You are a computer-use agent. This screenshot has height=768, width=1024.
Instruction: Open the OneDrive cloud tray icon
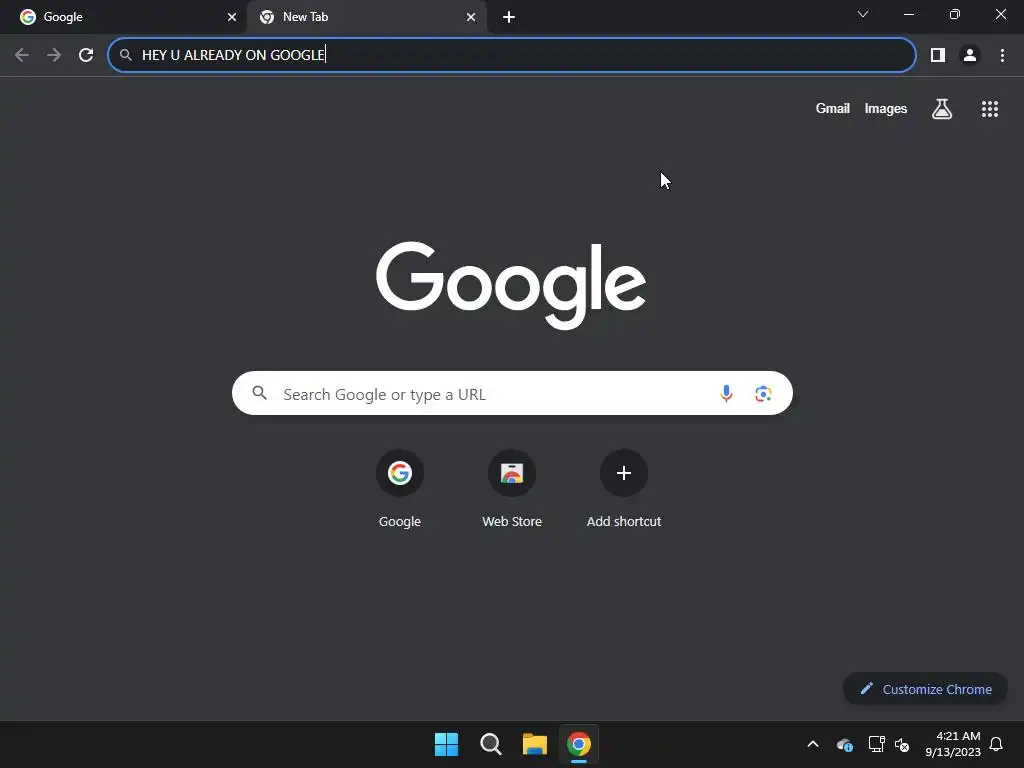845,744
